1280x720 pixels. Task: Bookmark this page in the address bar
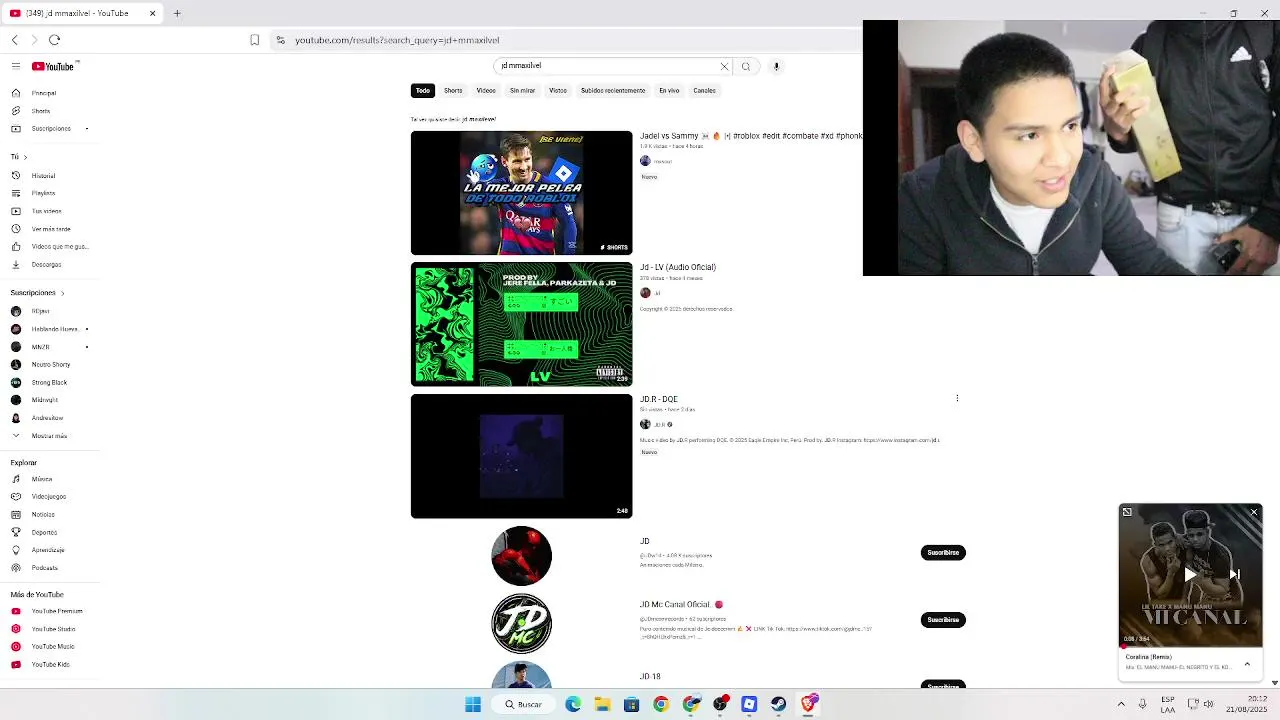tap(254, 40)
